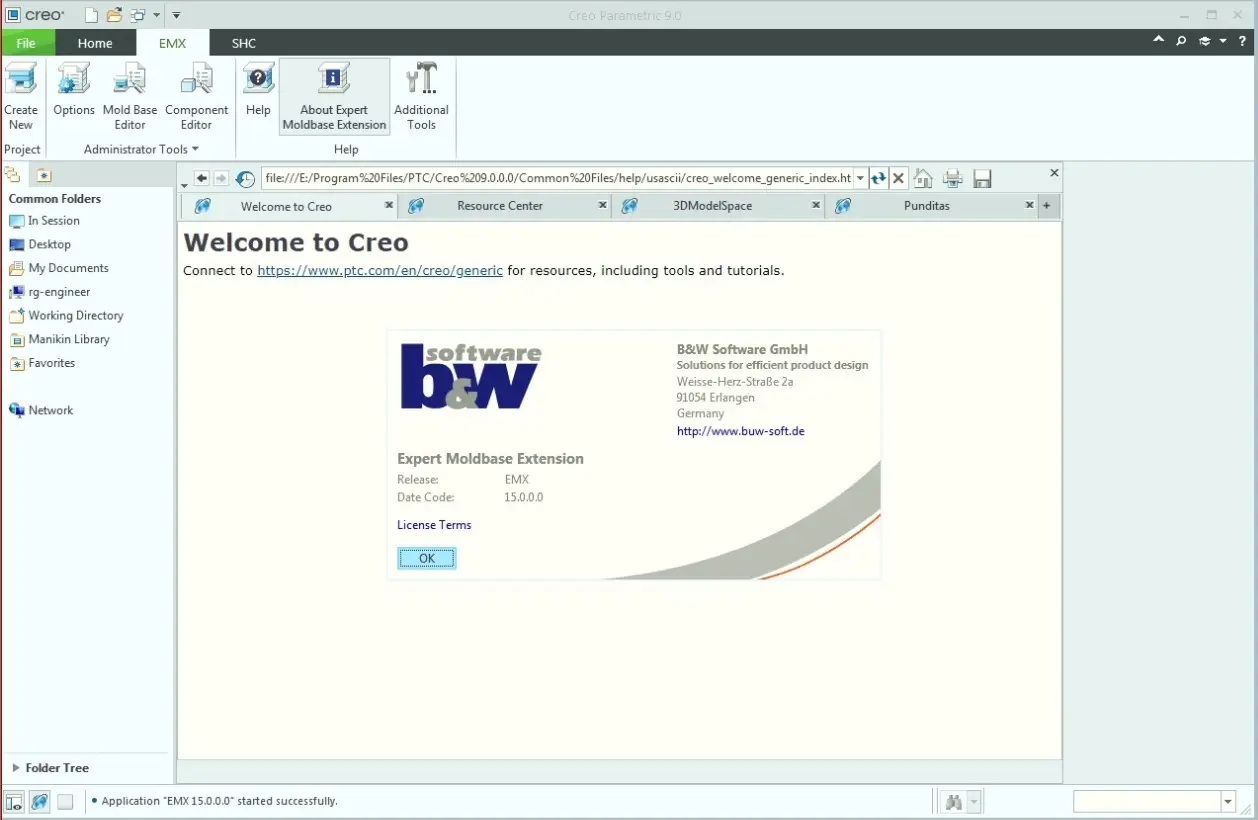Print the current browser page
Viewport: 1258px width, 820px height.
(x=952, y=177)
